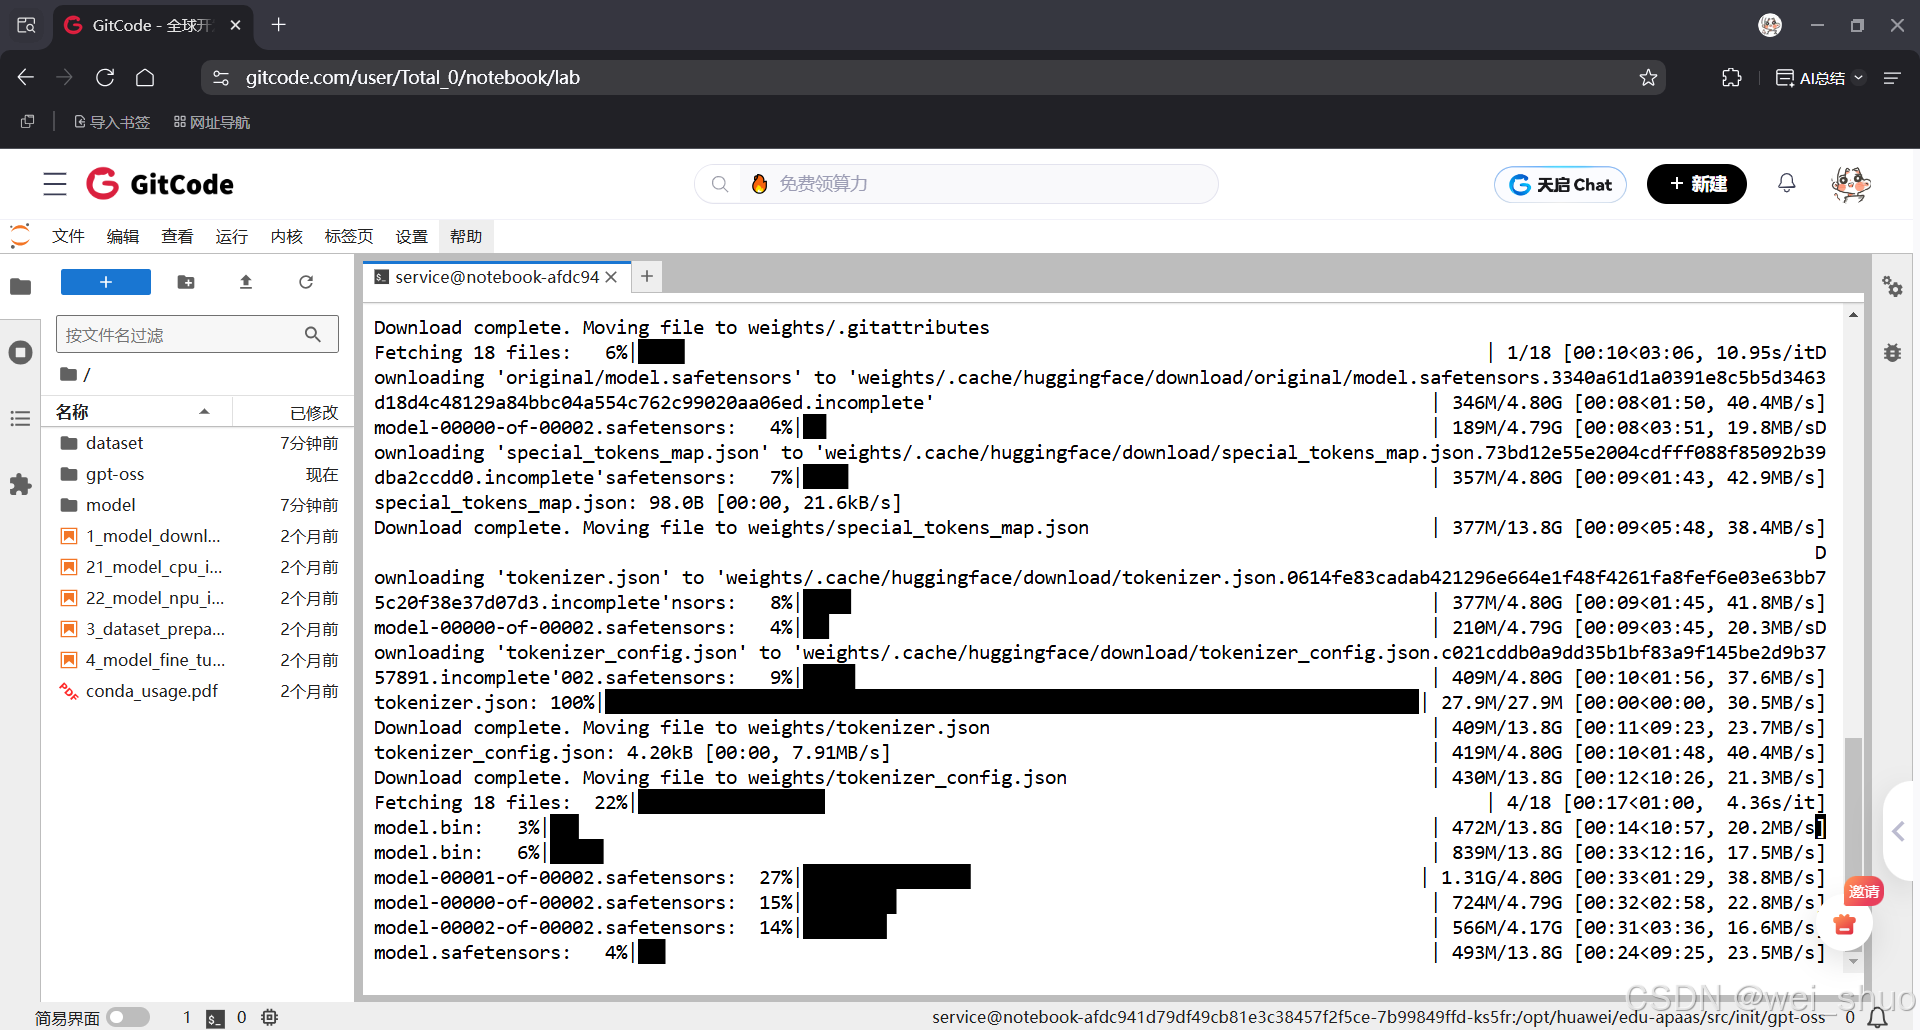Sort files by the 名称 column
1920x1030 pixels.
pyautogui.click(x=134, y=412)
